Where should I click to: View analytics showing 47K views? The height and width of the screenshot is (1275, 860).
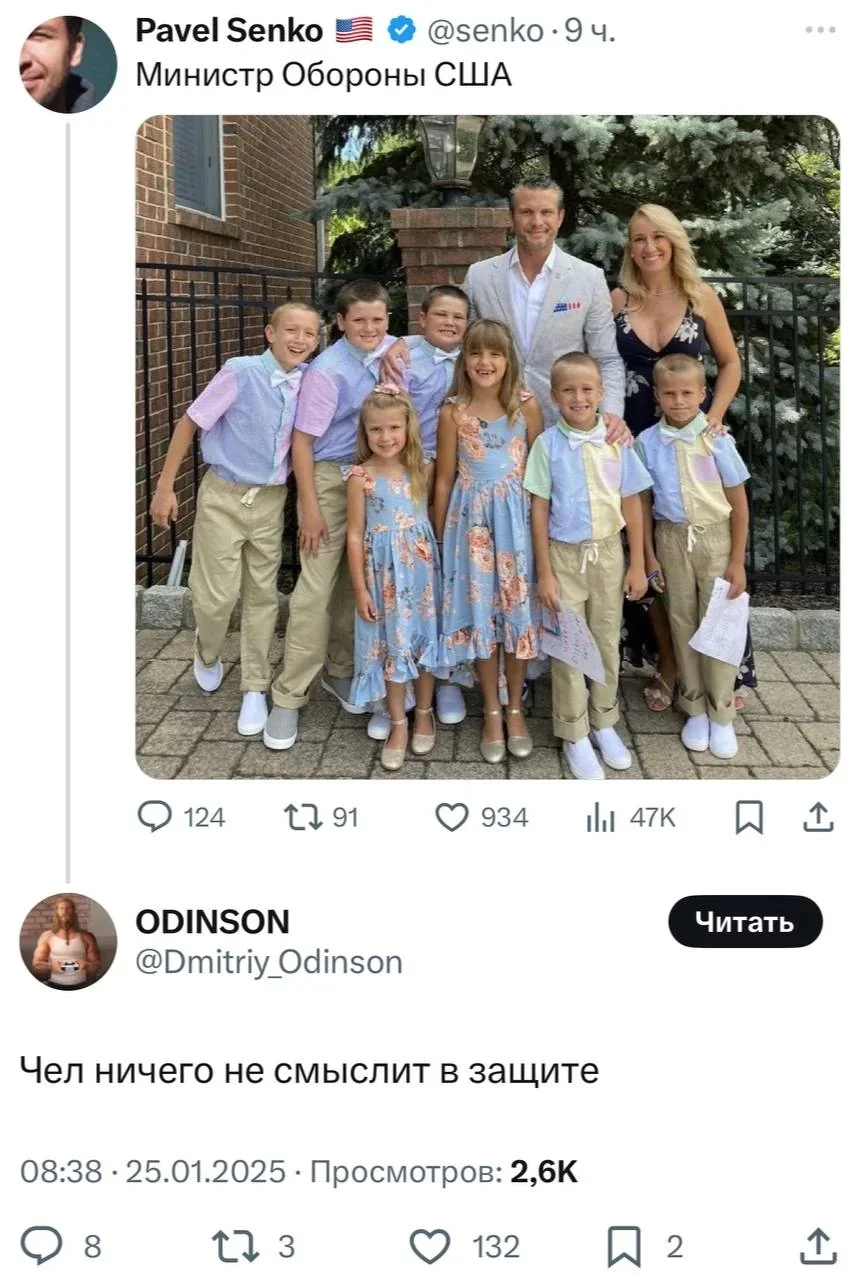600,818
